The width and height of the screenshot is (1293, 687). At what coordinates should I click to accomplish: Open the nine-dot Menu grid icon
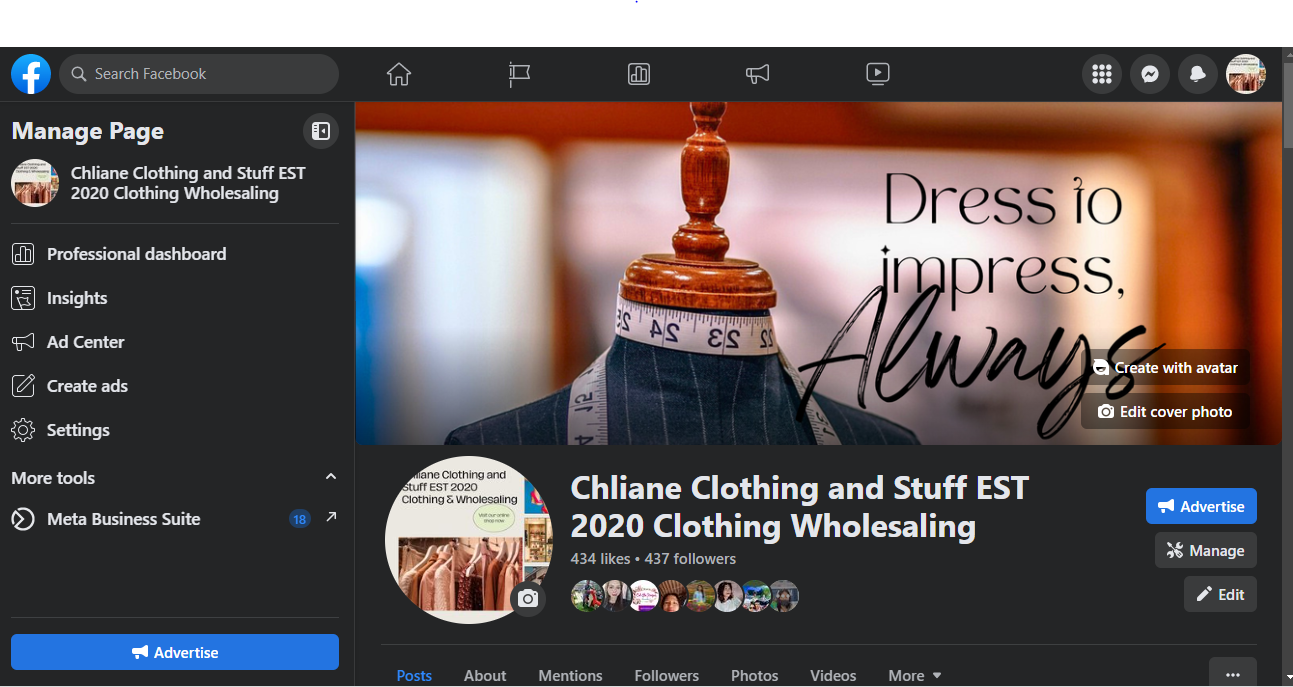1102,74
